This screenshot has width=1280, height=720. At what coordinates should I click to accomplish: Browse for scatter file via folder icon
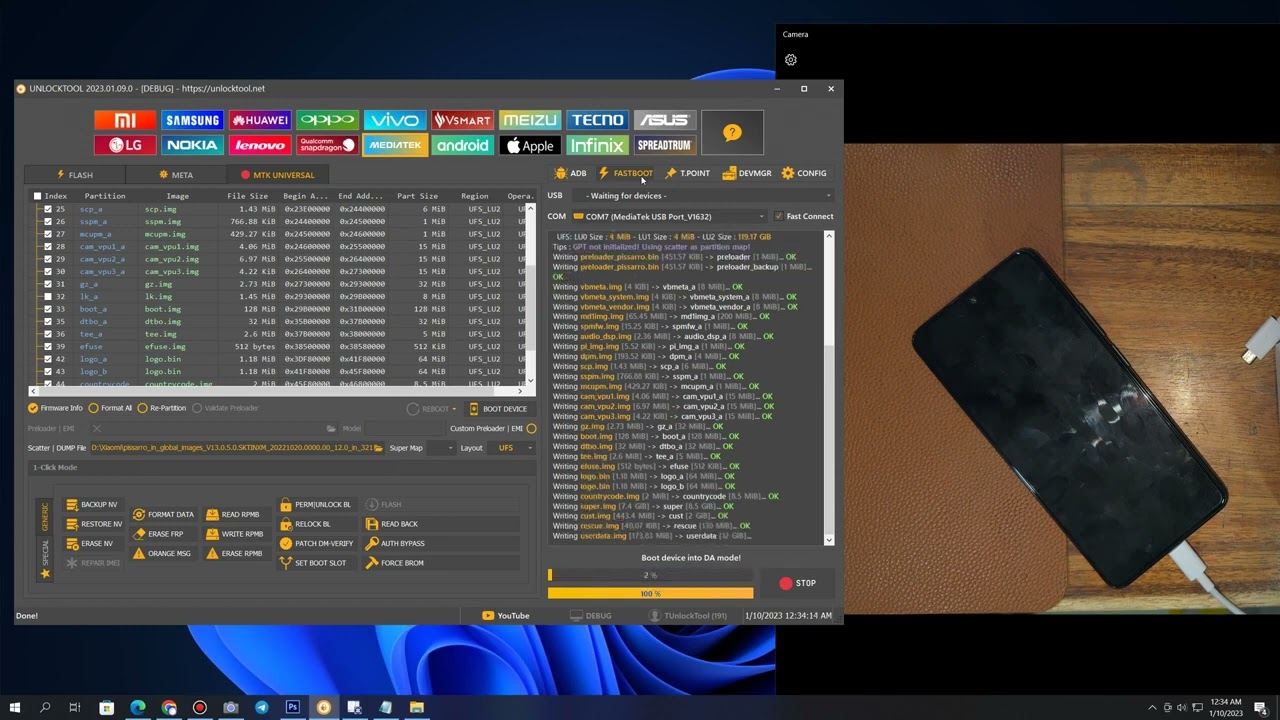point(378,448)
